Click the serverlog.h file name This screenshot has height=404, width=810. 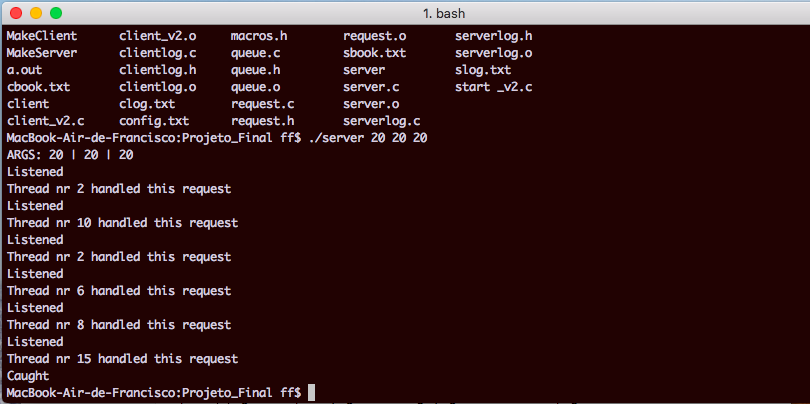click(493, 36)
